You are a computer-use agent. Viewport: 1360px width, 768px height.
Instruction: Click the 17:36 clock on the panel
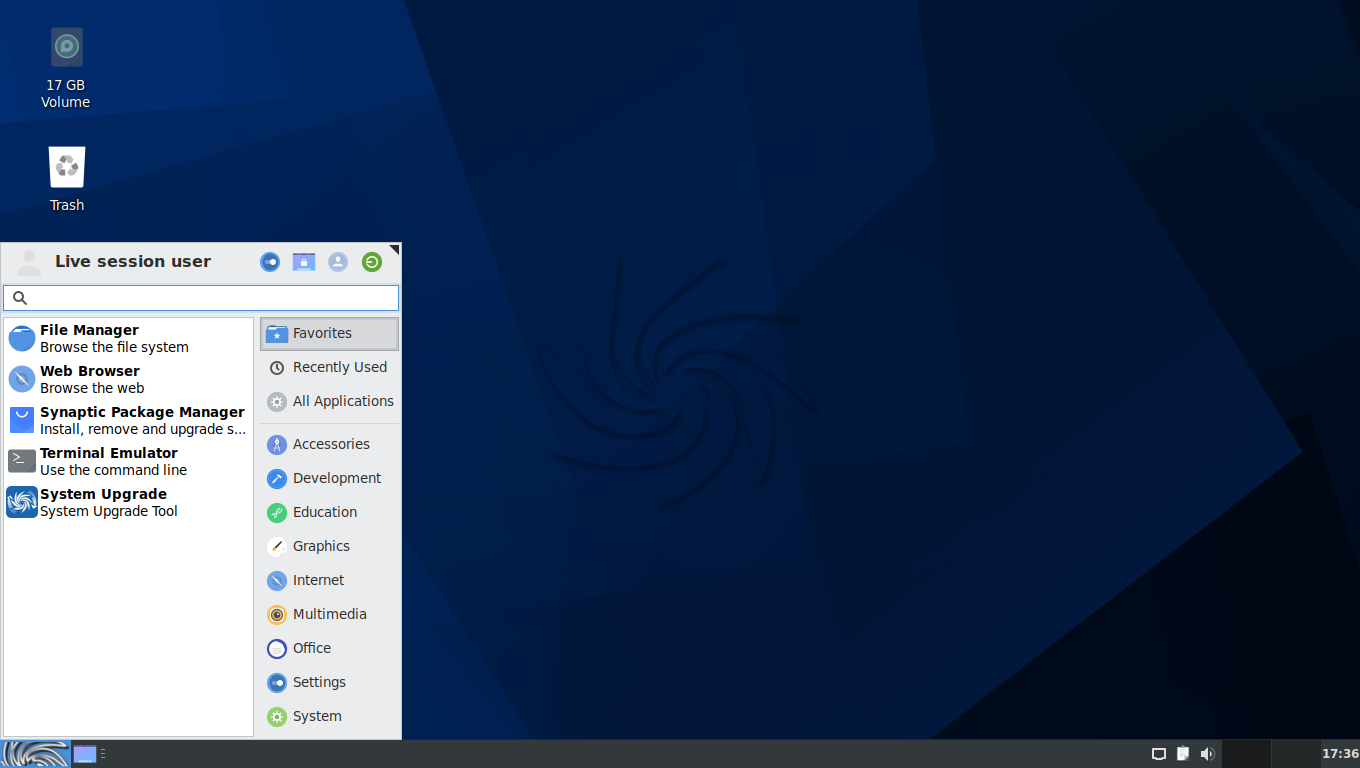click(1340, 754)
